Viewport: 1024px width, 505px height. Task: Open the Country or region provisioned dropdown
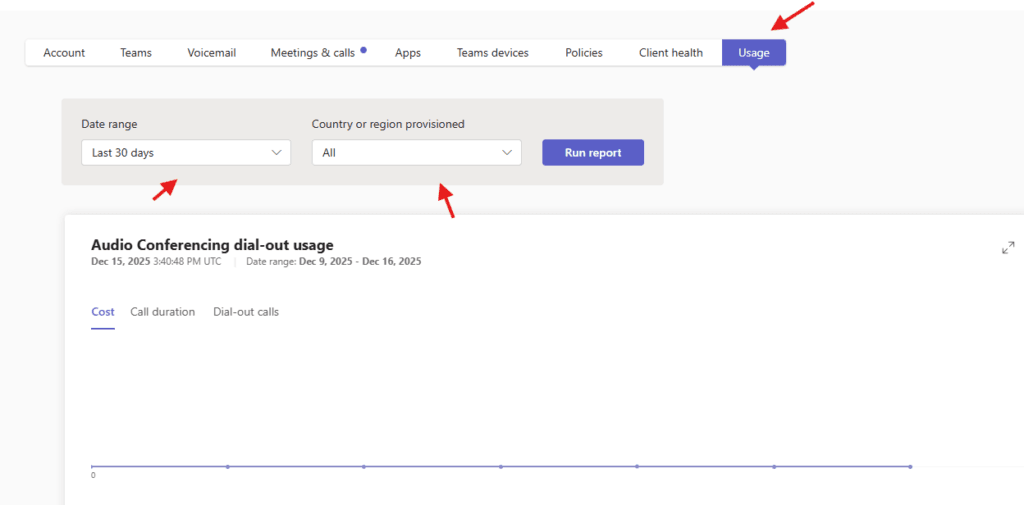coord(416,153)
